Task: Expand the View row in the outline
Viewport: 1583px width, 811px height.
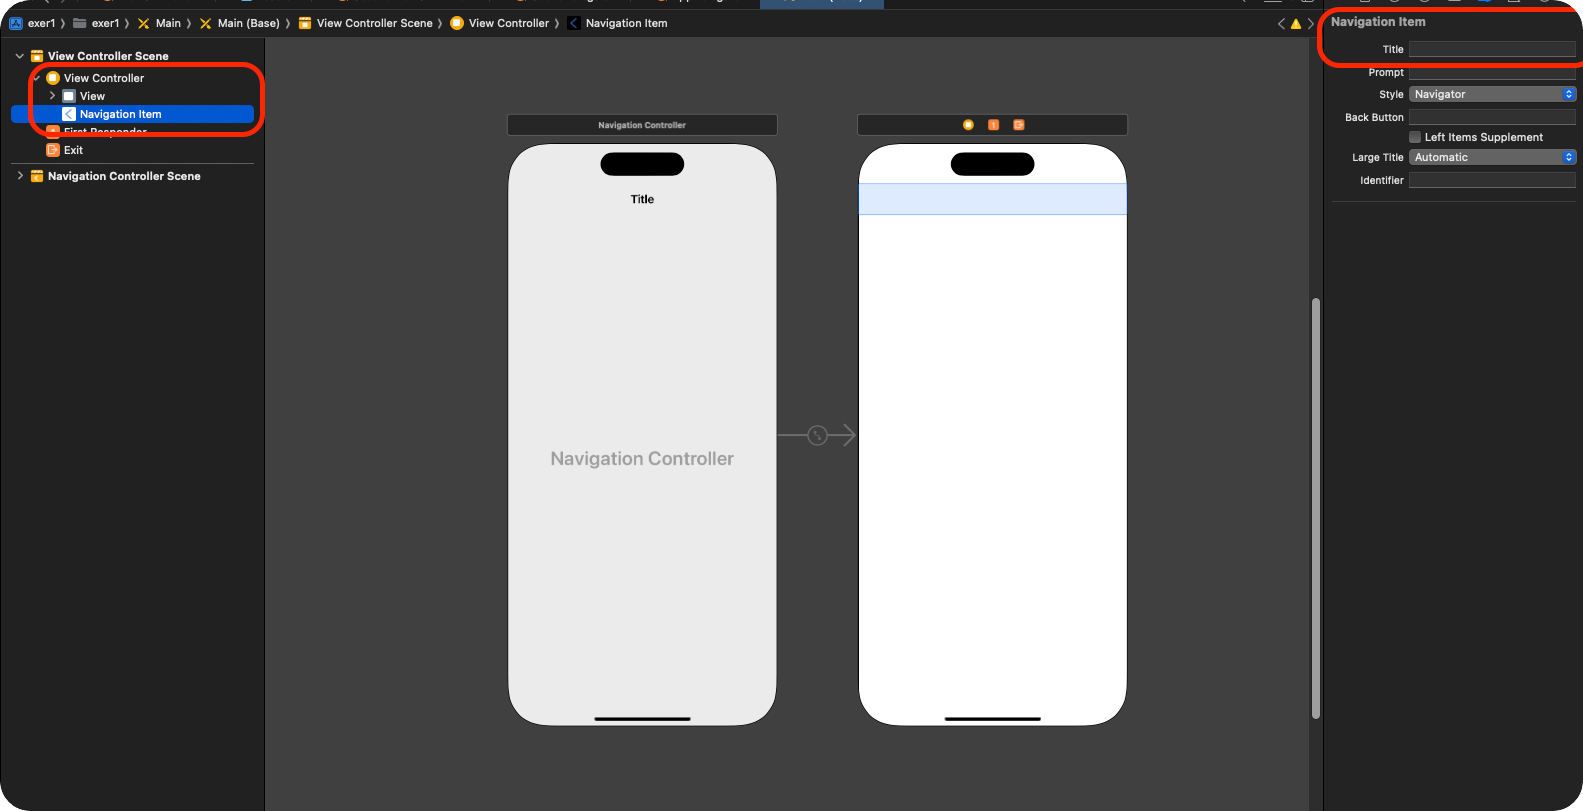Action: tap(53, 96)
